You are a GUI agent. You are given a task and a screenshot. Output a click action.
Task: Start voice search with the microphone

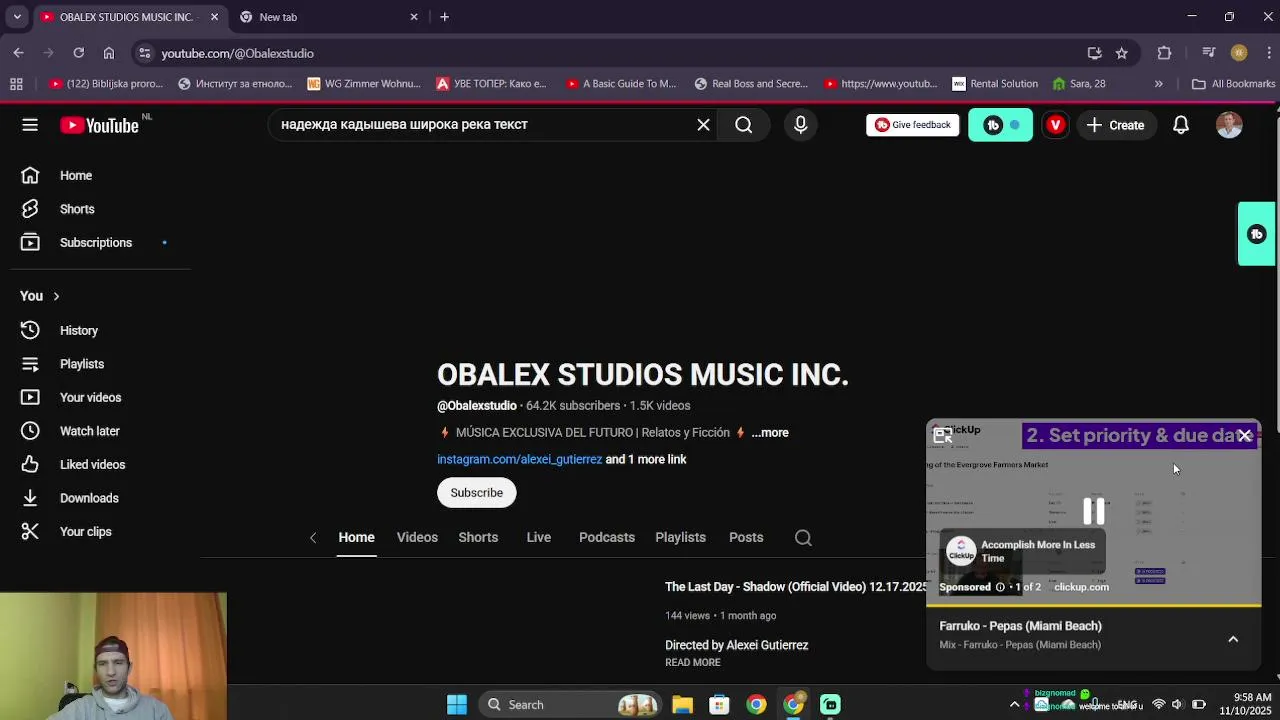[x=800, y=125]
